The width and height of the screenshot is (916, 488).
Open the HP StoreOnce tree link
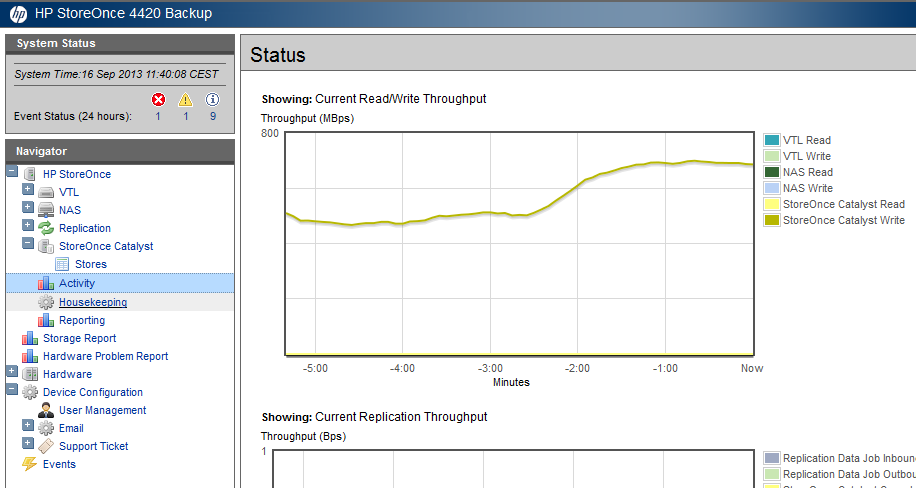click(77, 174)
